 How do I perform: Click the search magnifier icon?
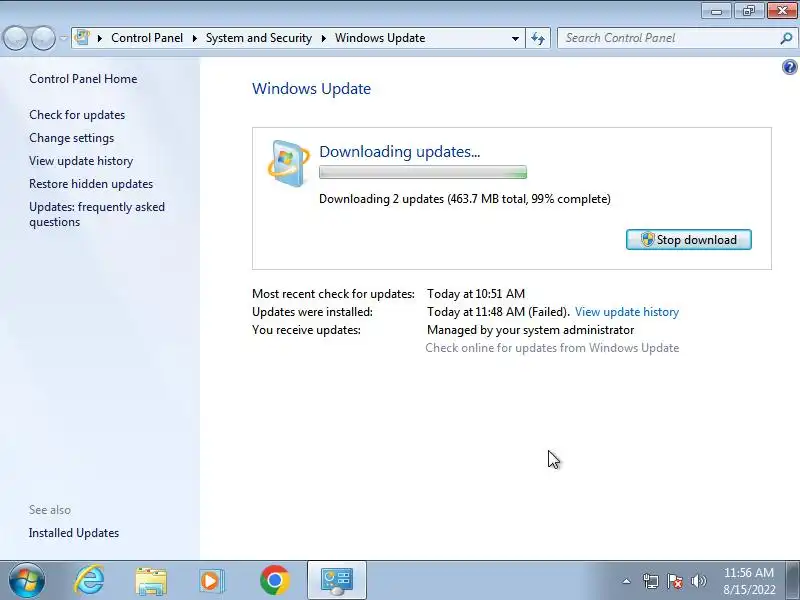[786, 38]
